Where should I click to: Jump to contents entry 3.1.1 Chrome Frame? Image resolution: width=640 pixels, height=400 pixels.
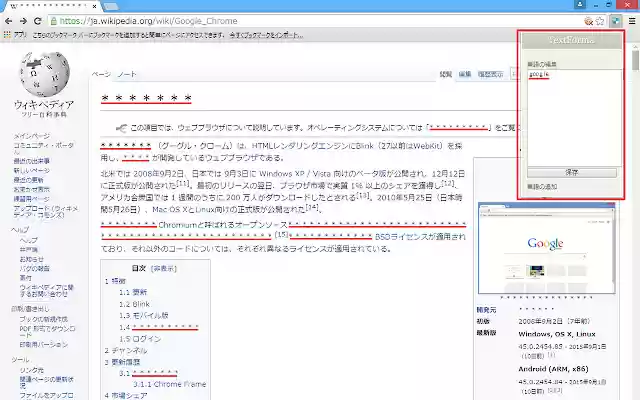[170, 384]
